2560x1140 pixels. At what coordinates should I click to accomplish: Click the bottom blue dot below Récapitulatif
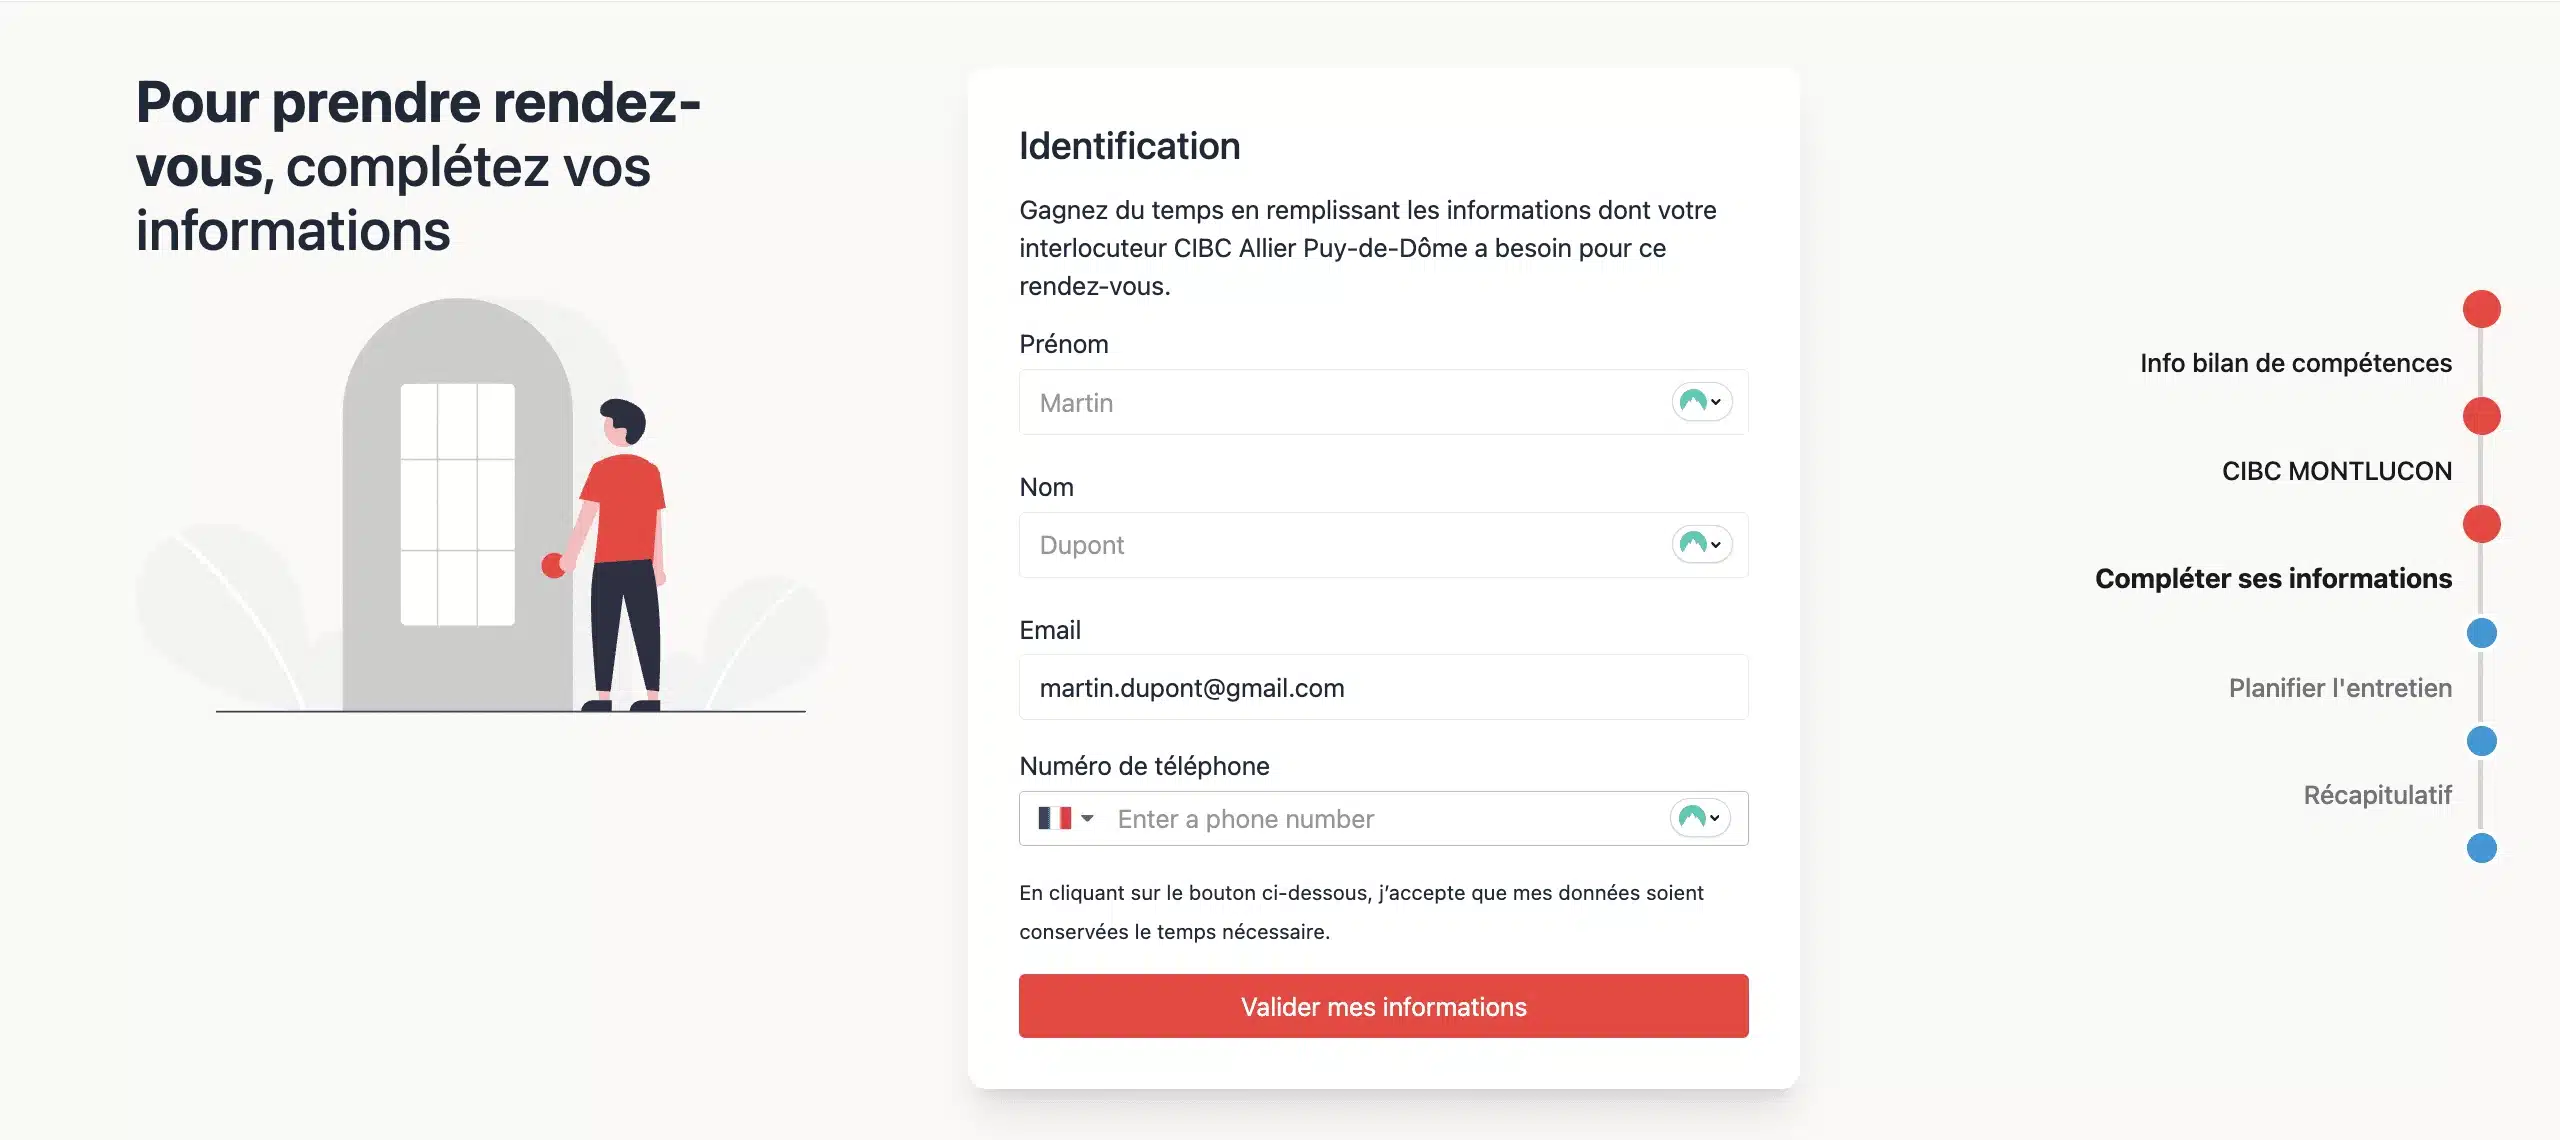point(2481,848)
